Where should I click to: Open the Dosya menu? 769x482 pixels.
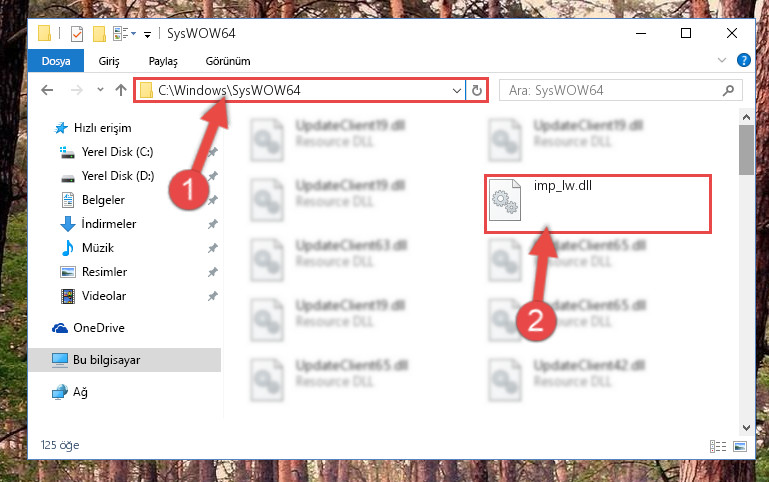(x=56, y=61)
